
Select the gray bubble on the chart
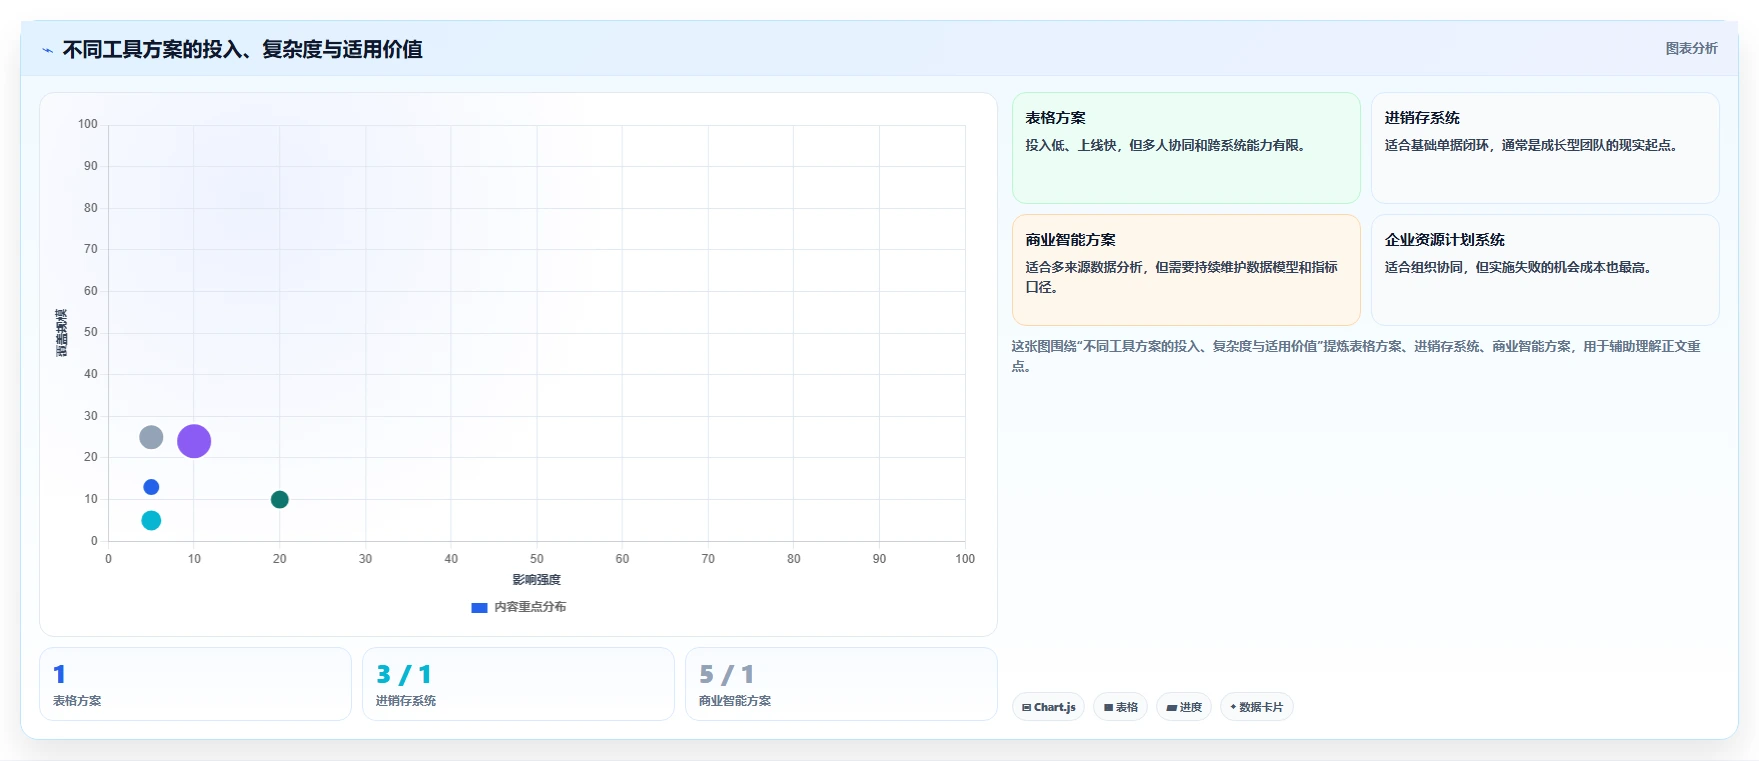pos(151,437)
